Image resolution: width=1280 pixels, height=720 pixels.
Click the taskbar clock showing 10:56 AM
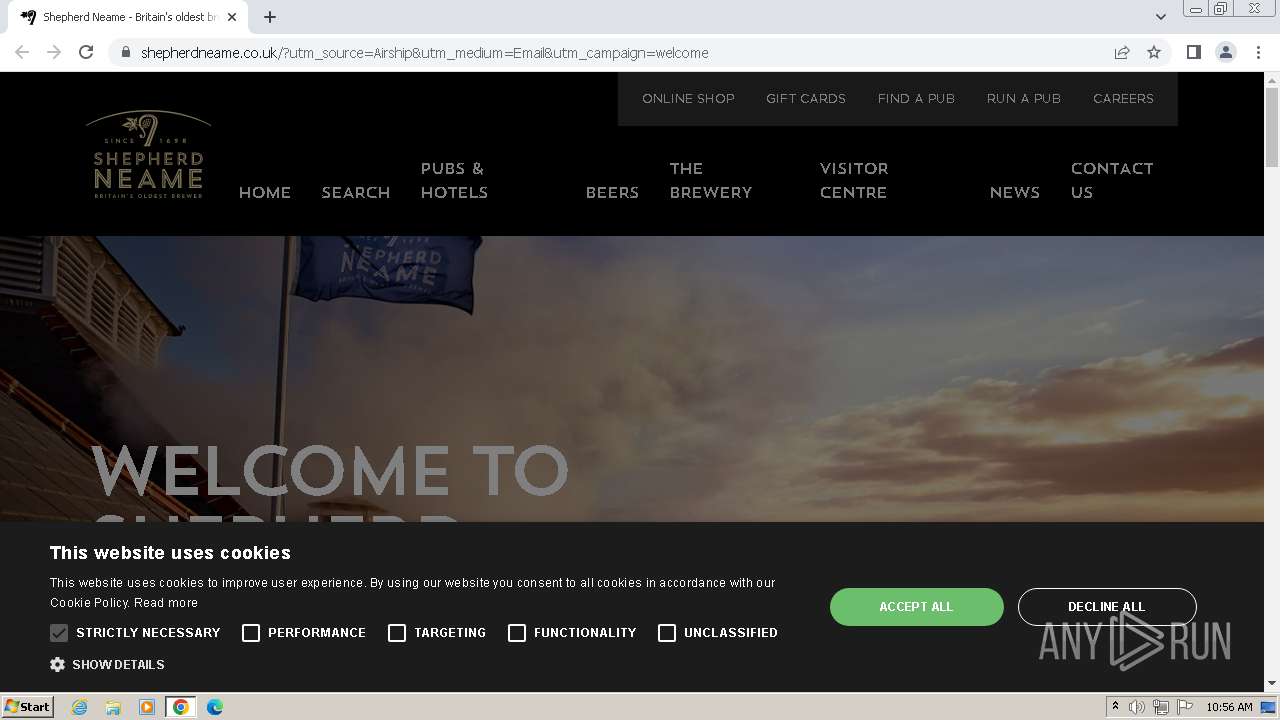(1229, 707)
